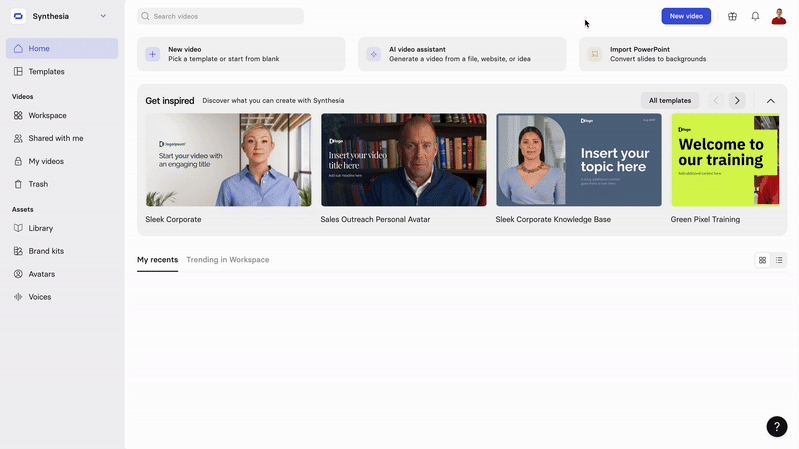
Task: Switch to Trending in Workspace tab
Action: click(x=228, y=259)
